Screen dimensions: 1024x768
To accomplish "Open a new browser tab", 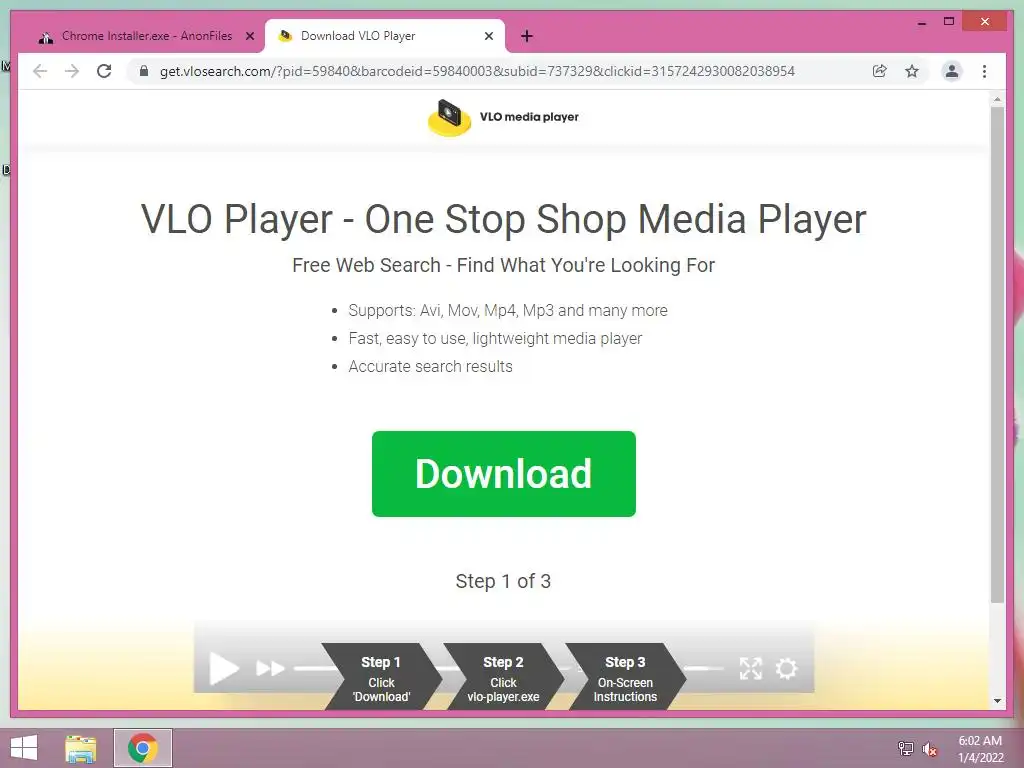I will click(x=527, y=37).
